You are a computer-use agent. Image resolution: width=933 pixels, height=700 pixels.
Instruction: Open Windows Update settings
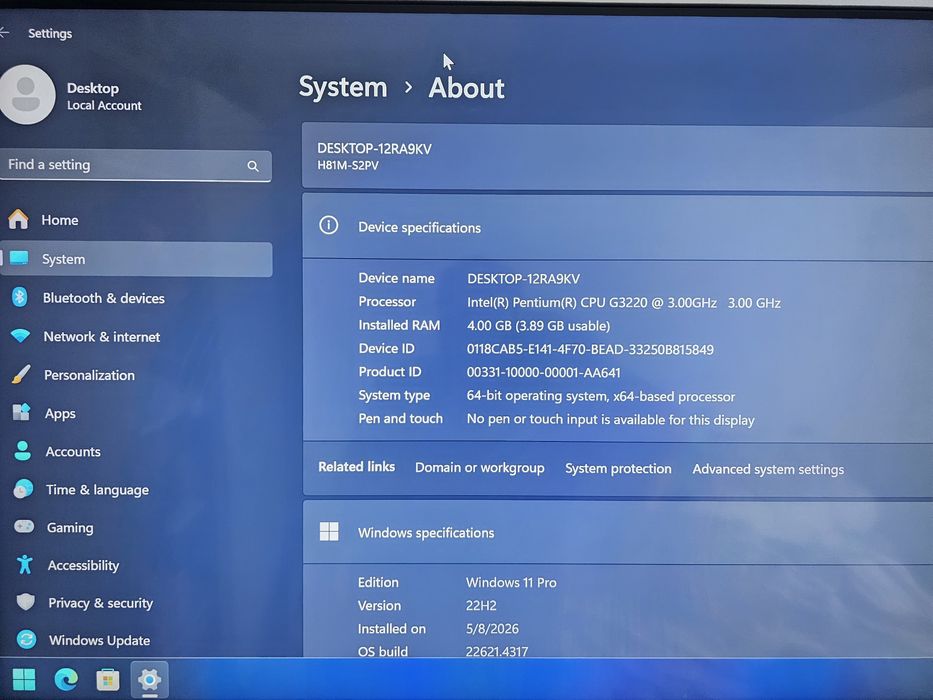(x=136, y=640)
